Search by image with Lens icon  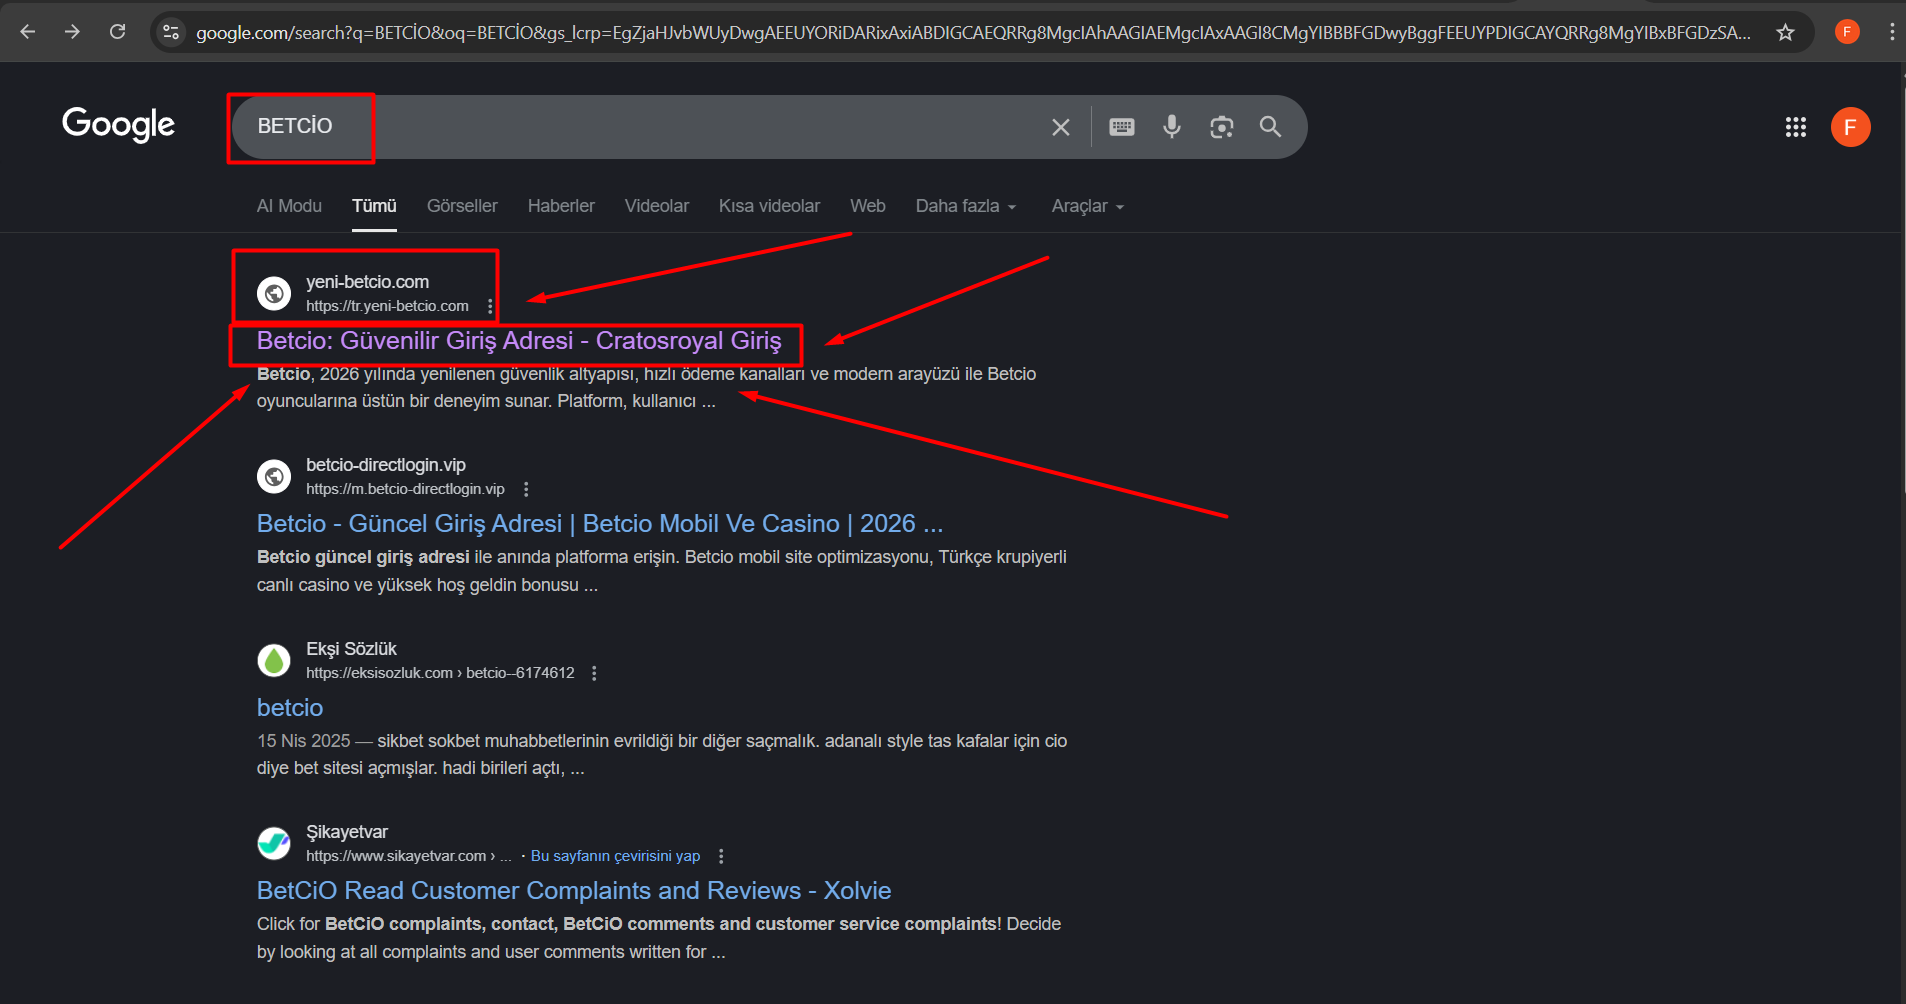point(1221,127)
